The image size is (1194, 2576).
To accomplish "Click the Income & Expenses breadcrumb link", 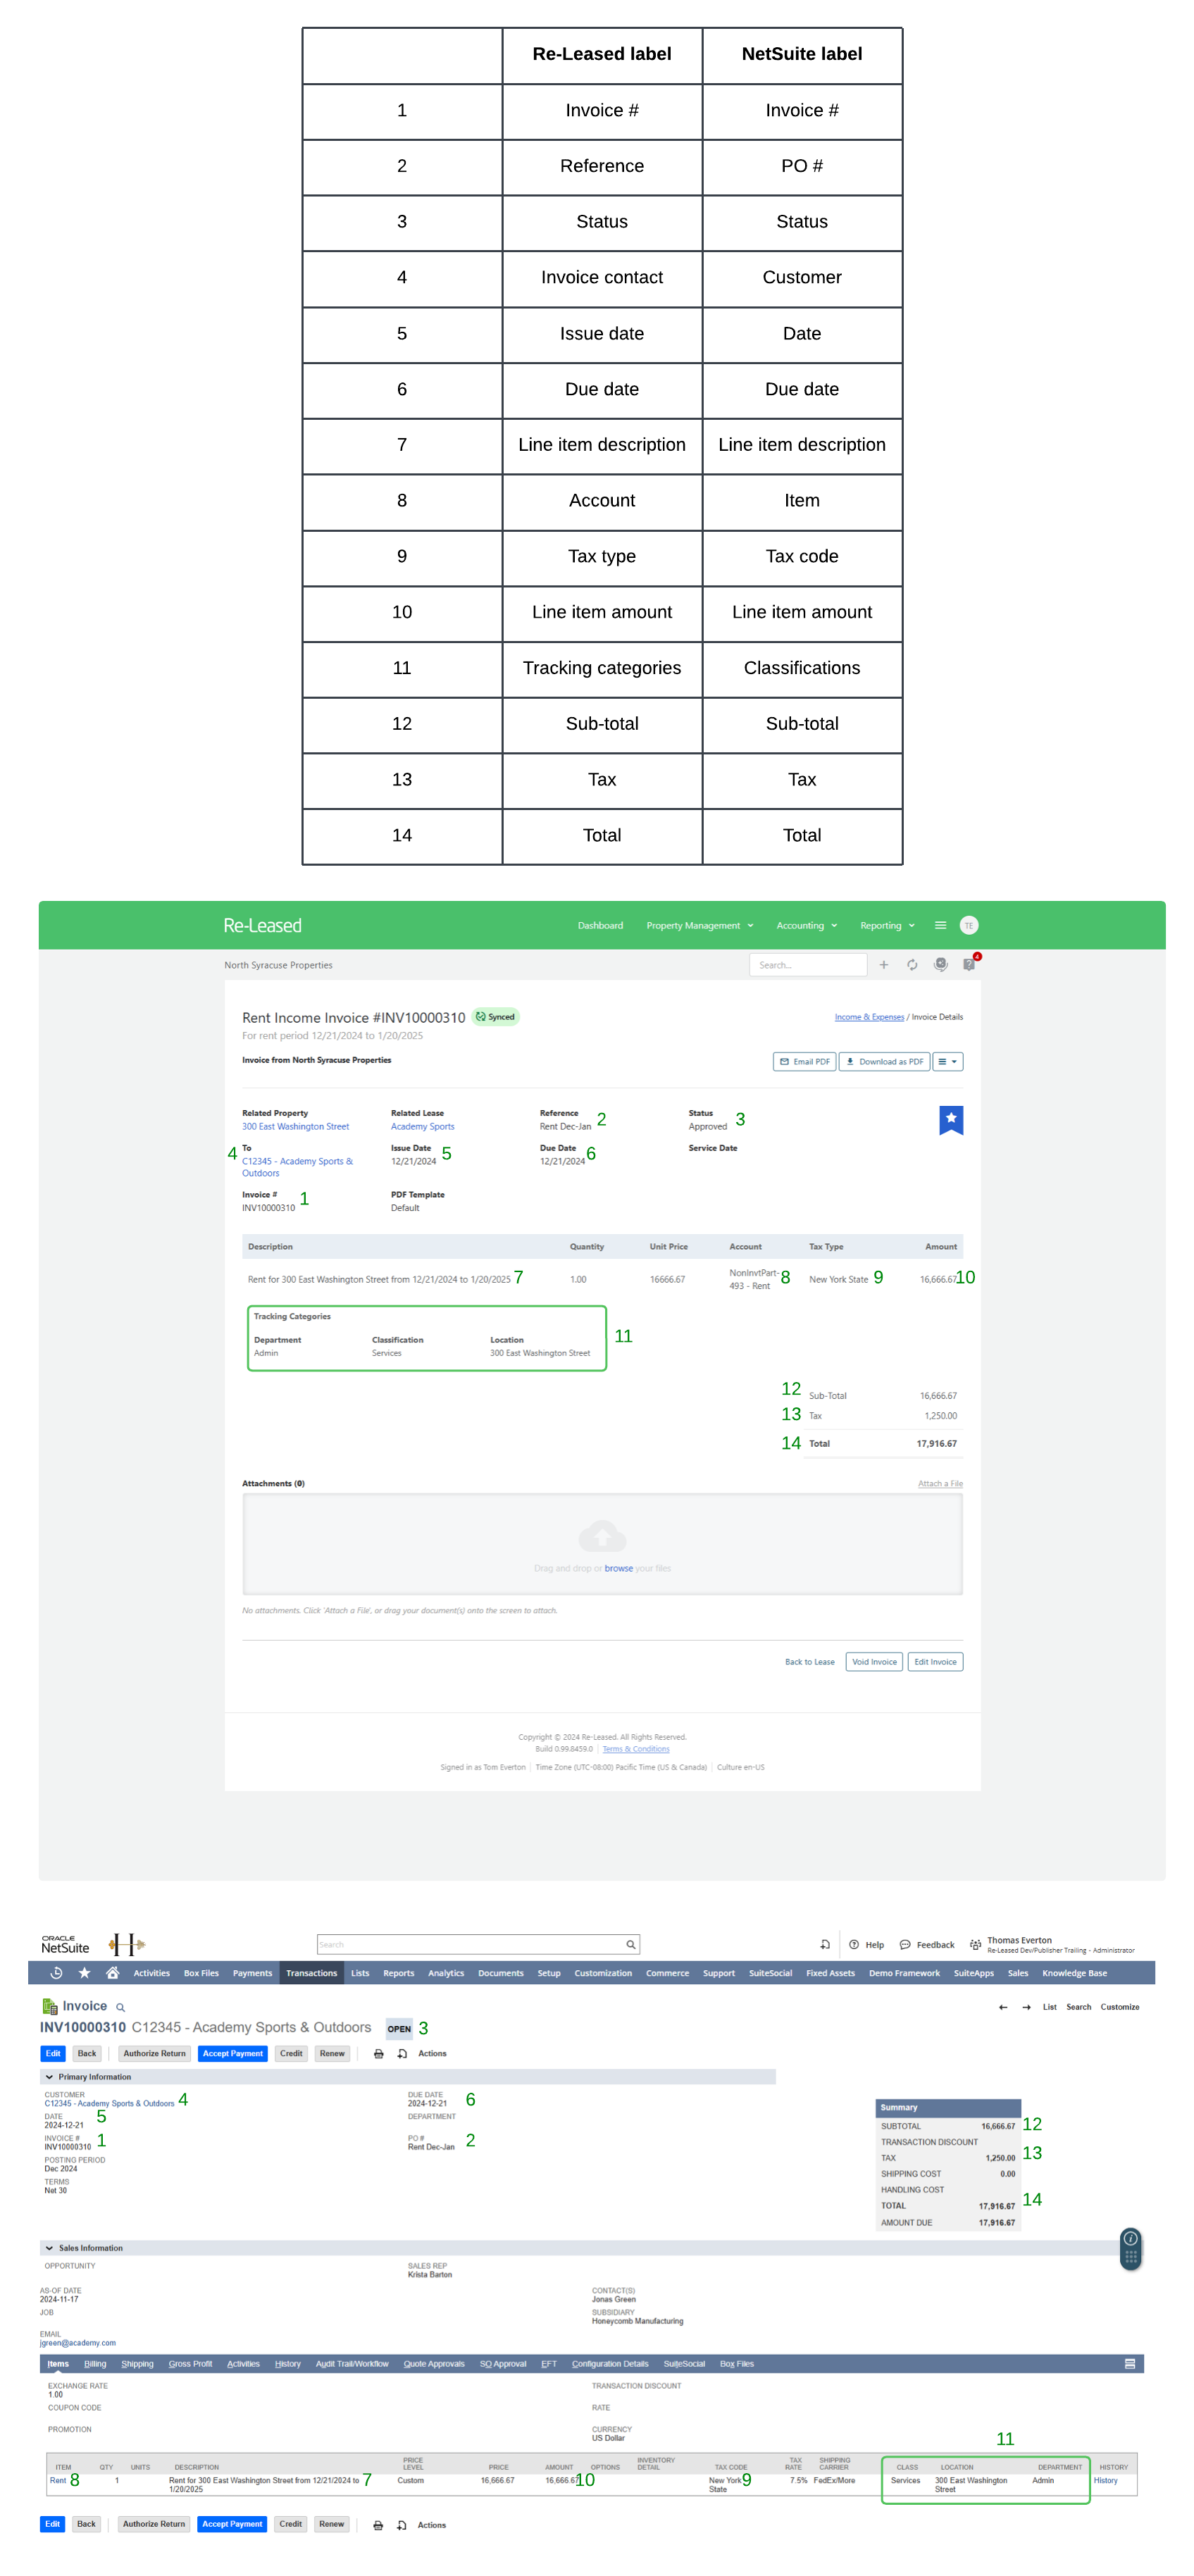I will 869,1017.
